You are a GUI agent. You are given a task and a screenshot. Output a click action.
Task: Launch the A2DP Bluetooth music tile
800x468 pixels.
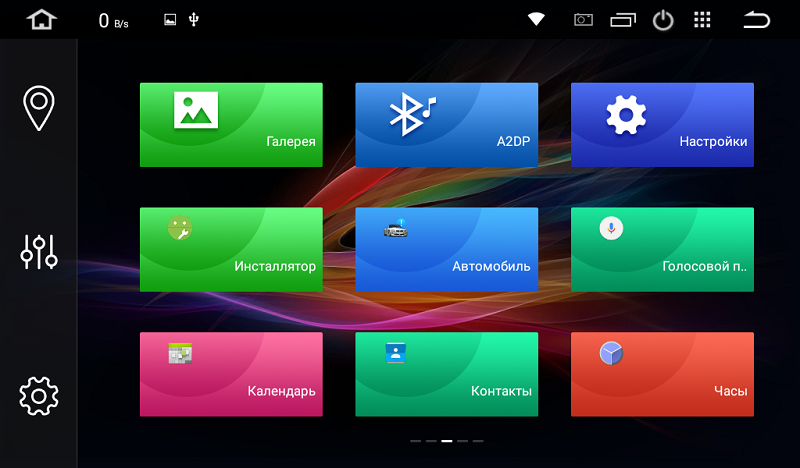446,125
